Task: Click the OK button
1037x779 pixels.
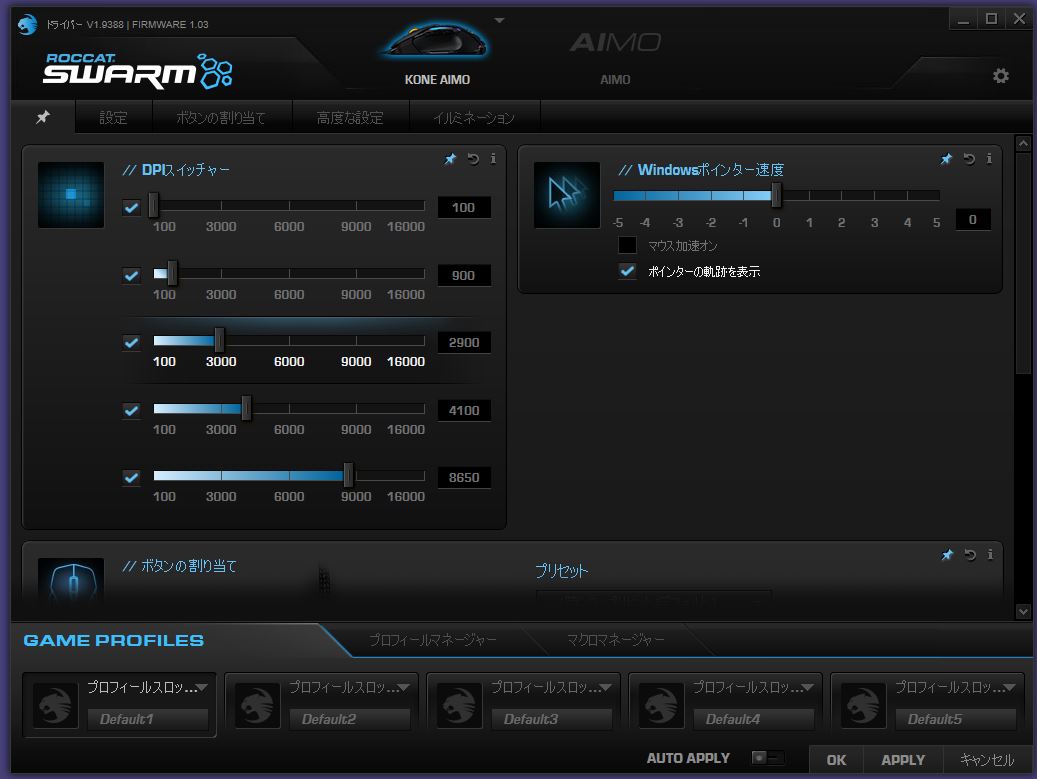Action: [836, 760]
